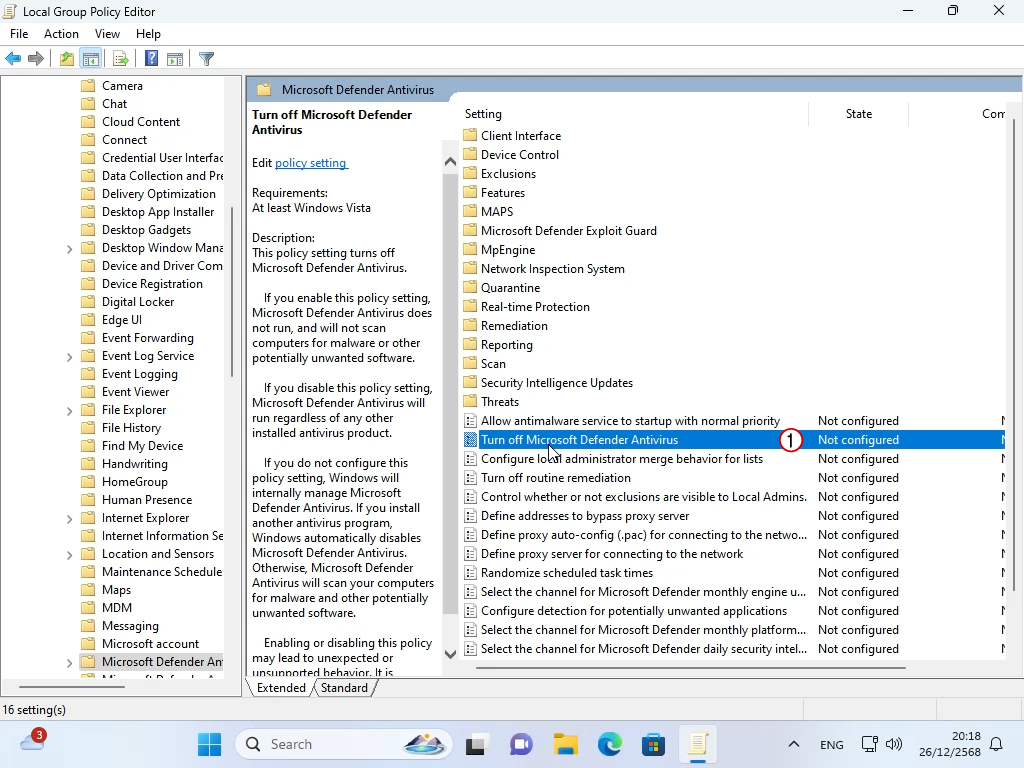1024x768 pixels.
Task: Open the View menu
Action: 107,34
